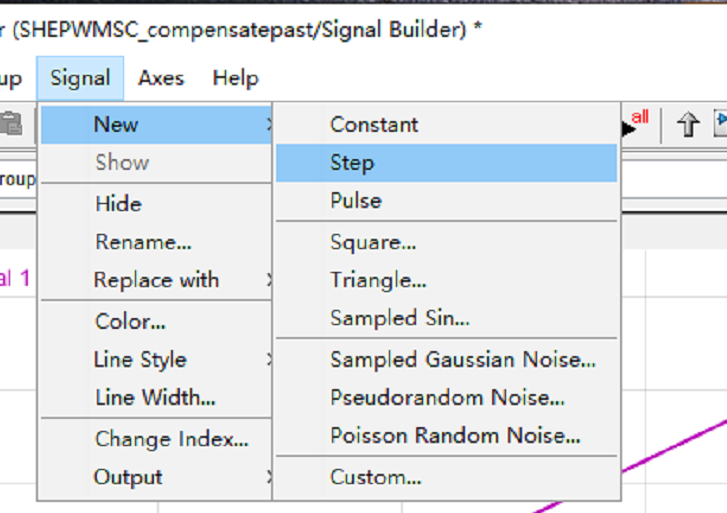Create a new Constant signal
The image size is (727, 513).
pos(374,125)
